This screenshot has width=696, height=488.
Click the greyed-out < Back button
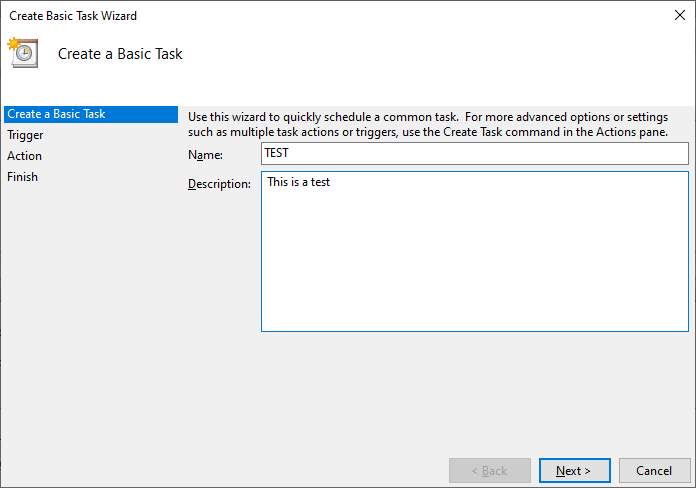click(490, 470)
